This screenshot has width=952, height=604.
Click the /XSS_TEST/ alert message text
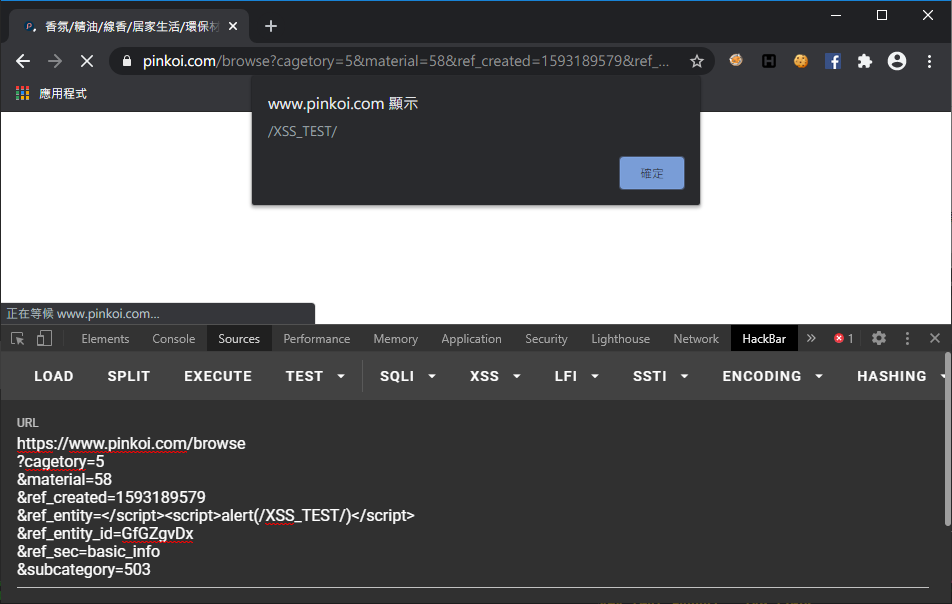[x=302, y=131]
